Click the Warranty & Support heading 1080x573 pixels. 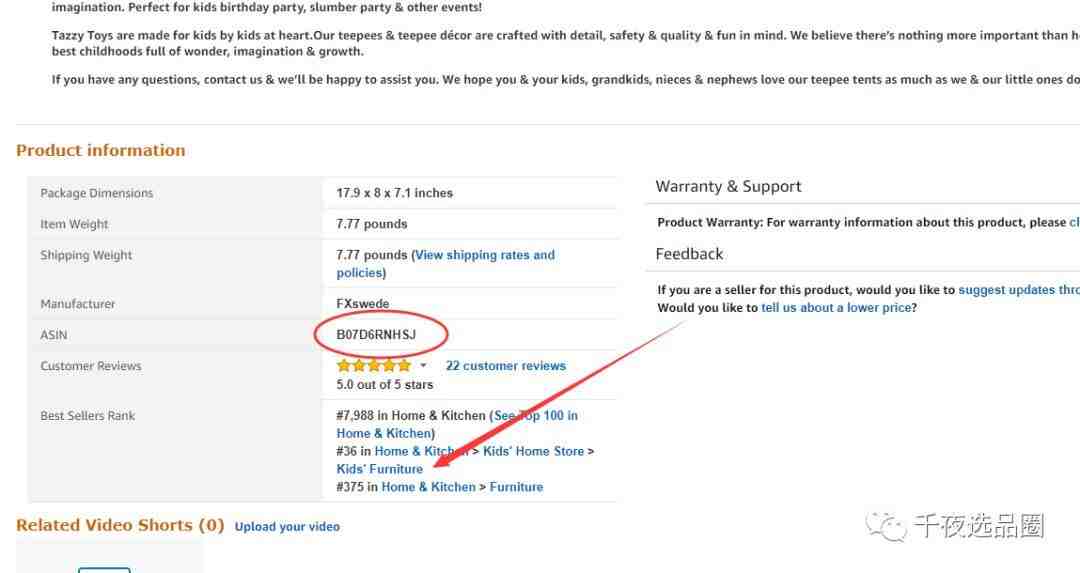click(x=728, y=187)
